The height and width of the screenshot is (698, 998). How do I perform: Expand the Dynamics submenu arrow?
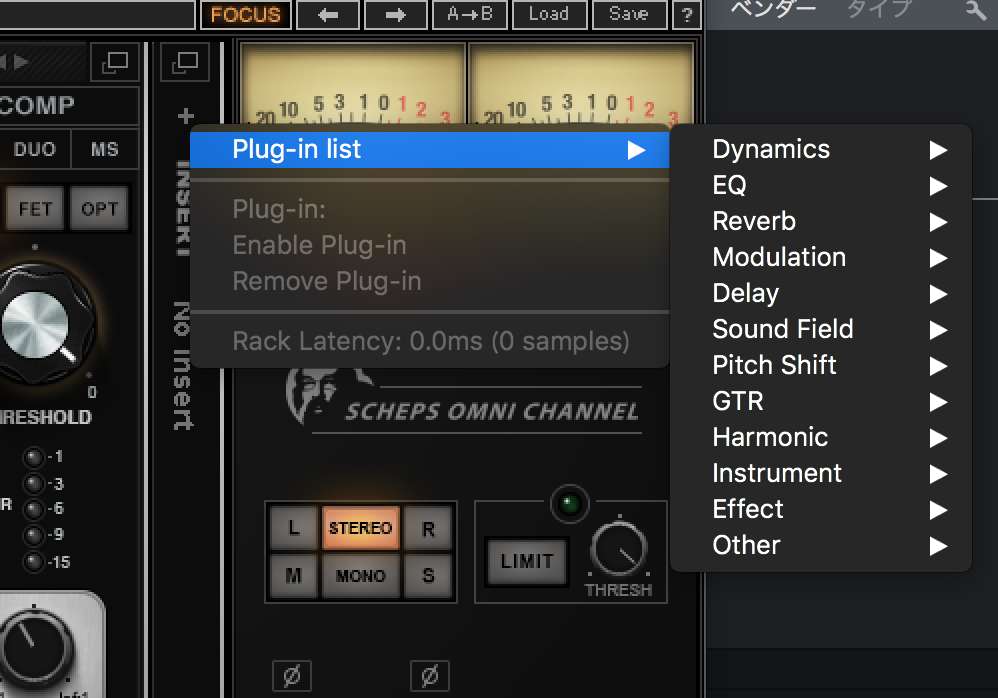pos(938,150)
